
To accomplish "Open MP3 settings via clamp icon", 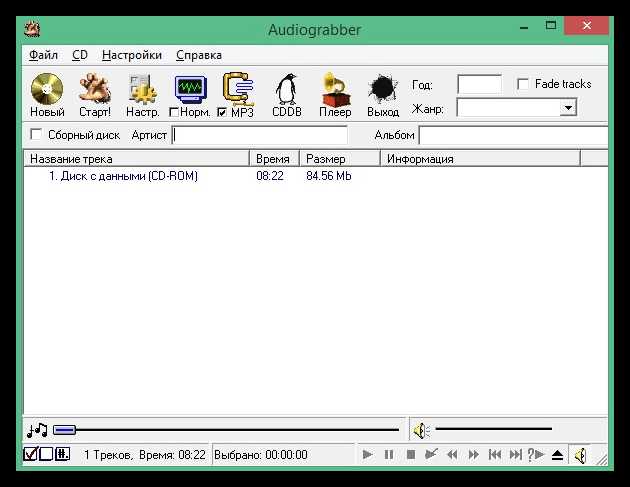I will [x=238, y=89].
